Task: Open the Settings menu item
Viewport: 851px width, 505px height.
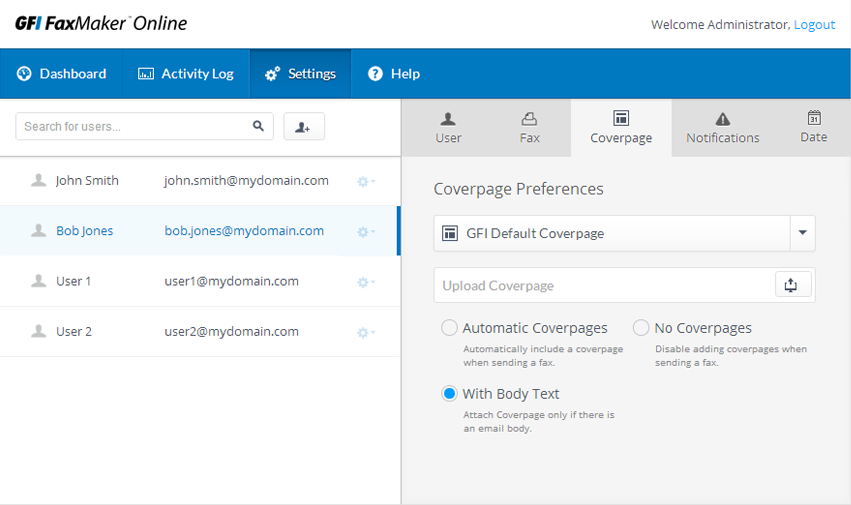Action: (x=301, y=74)
